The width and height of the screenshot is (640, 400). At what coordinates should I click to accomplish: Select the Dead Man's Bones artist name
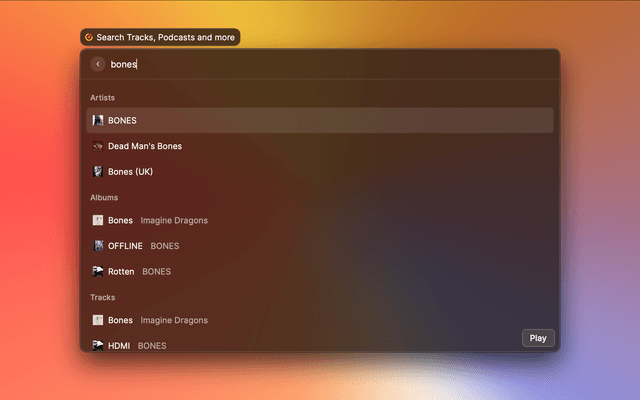(145, 146)
